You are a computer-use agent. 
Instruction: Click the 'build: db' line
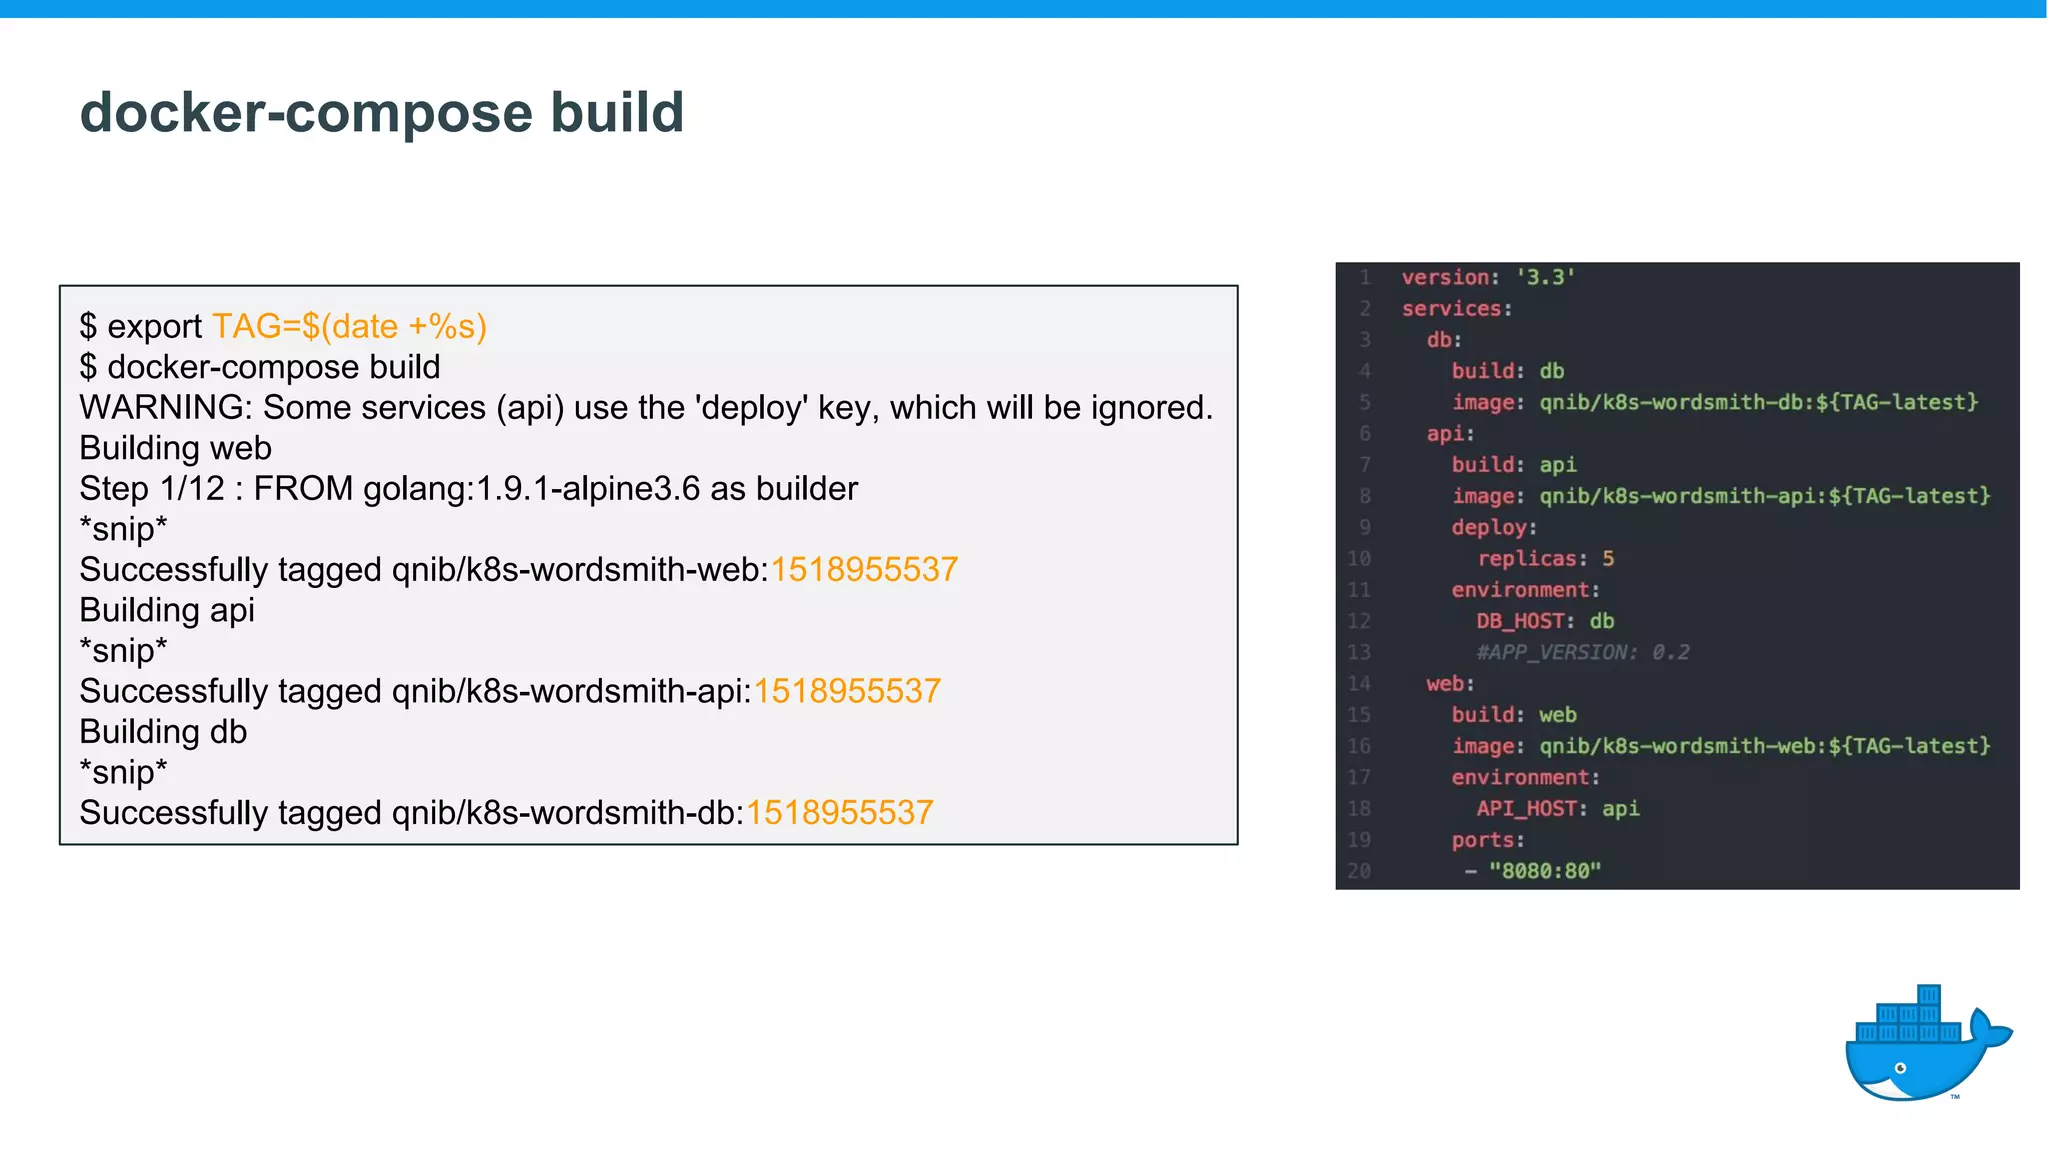1508,371
